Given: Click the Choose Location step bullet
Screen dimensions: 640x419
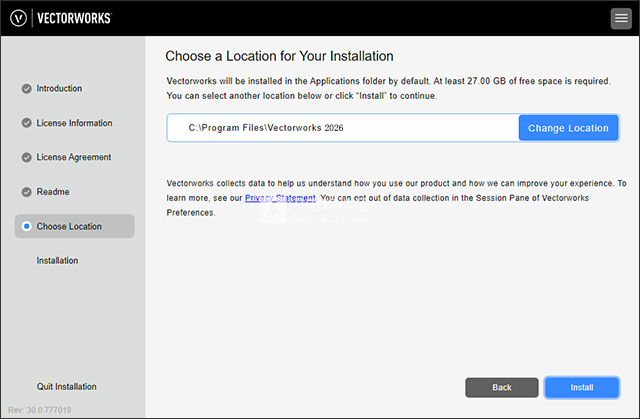Looking at the screenshot, I should coord(27,226).
